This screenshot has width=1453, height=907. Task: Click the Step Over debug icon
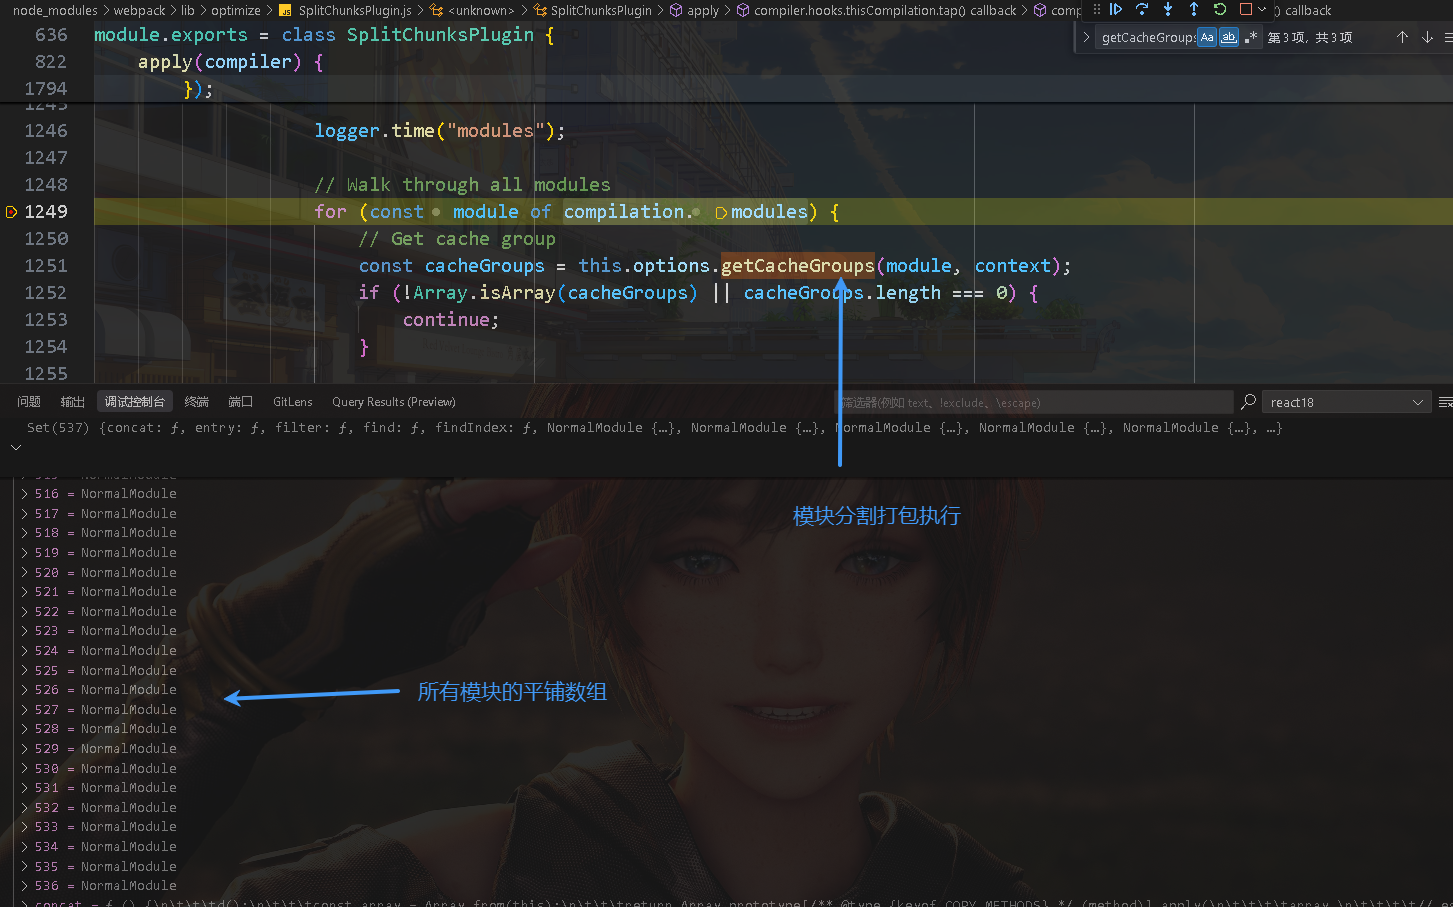coord(1142,9)
